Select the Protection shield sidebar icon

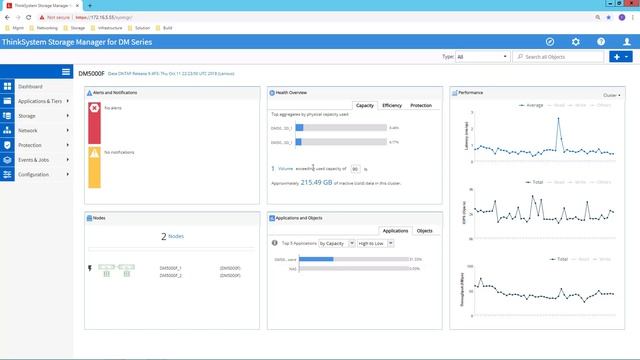[x=7, y=145]
